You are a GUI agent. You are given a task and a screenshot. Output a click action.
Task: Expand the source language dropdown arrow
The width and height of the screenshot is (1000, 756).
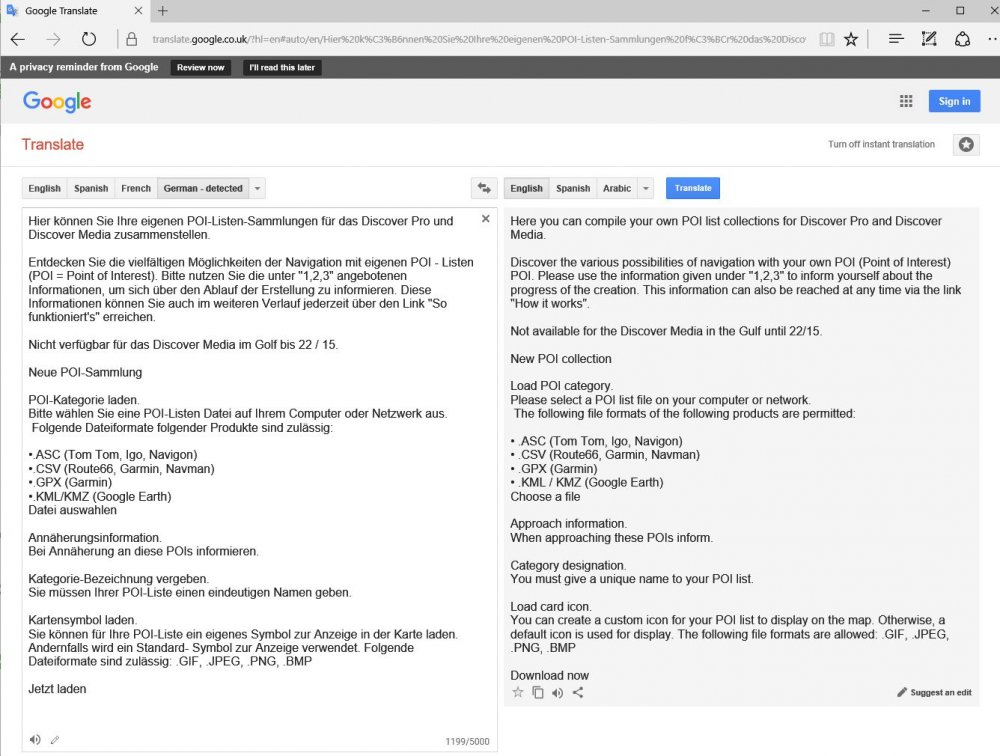coord(257,188)
